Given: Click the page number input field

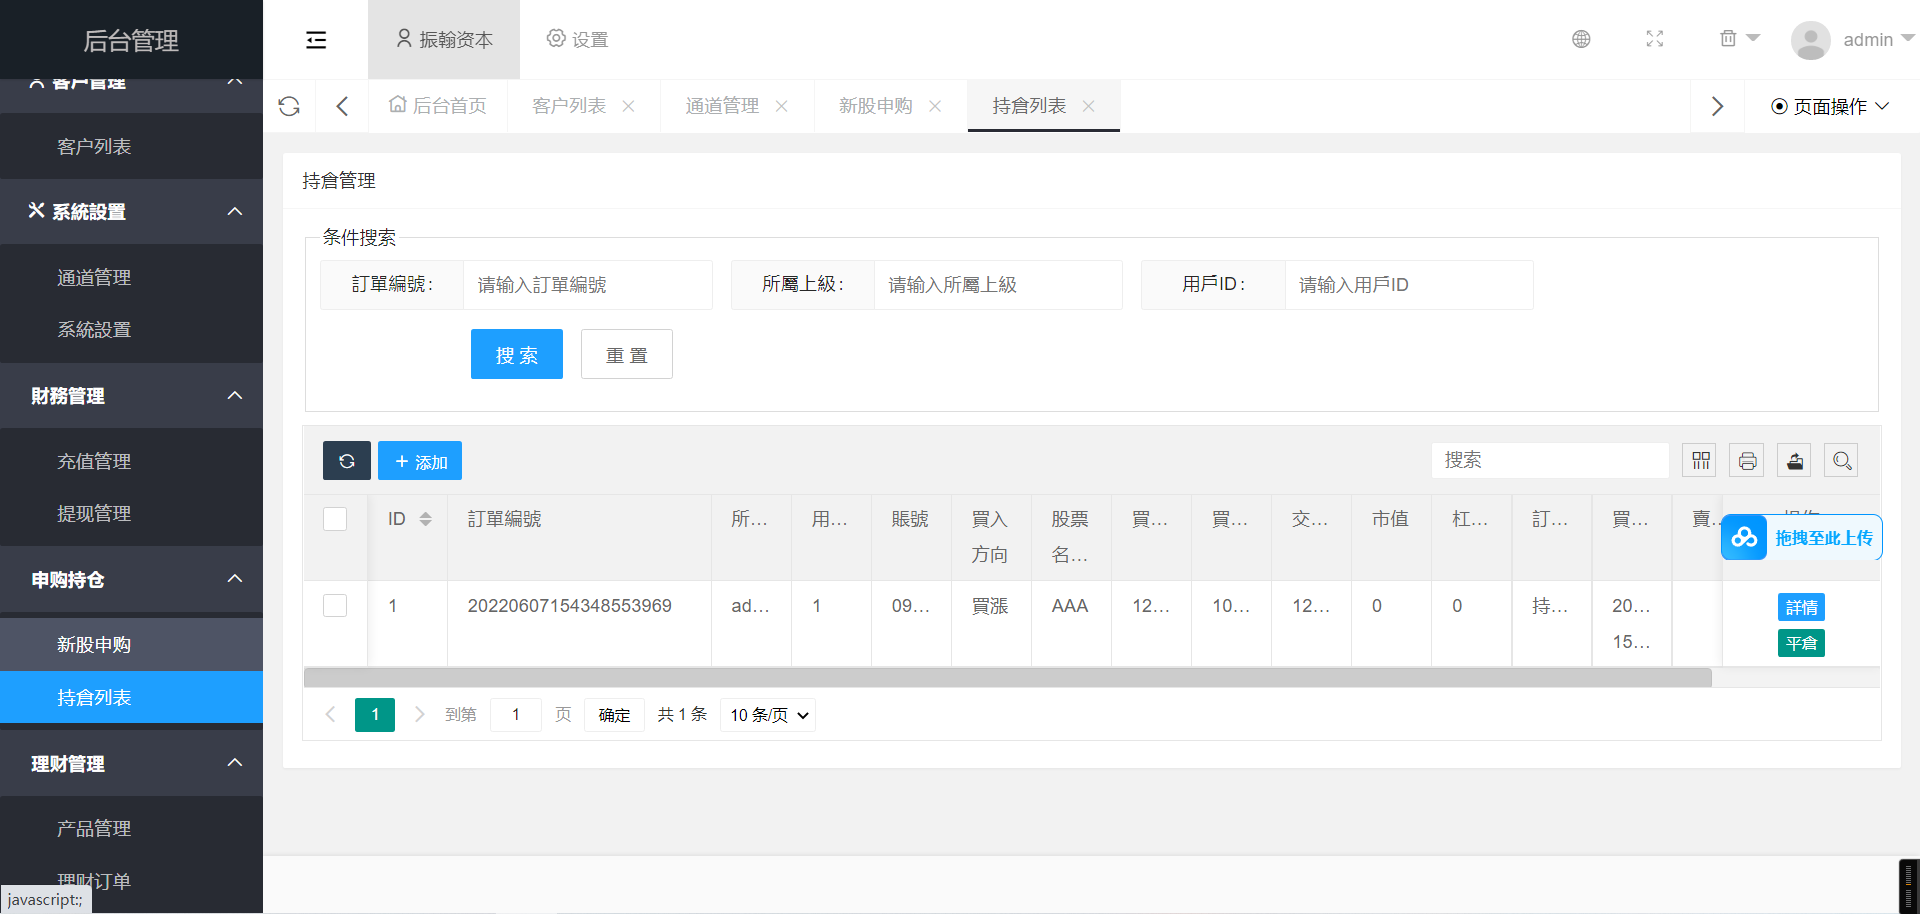Looking at the screenshot, I should [x=516, y=714].
